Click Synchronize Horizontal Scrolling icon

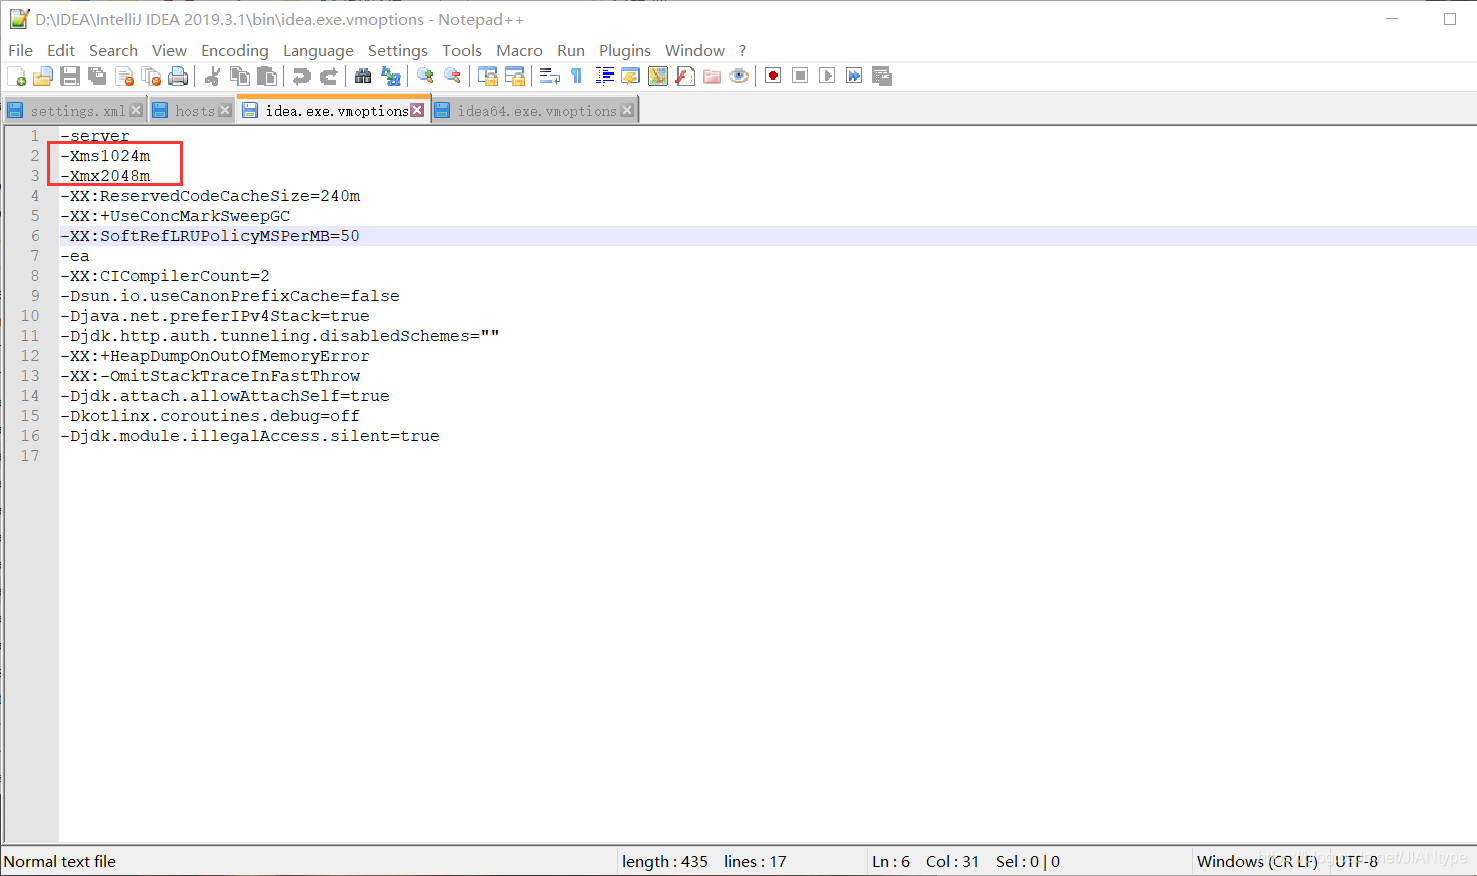(515, 76)
